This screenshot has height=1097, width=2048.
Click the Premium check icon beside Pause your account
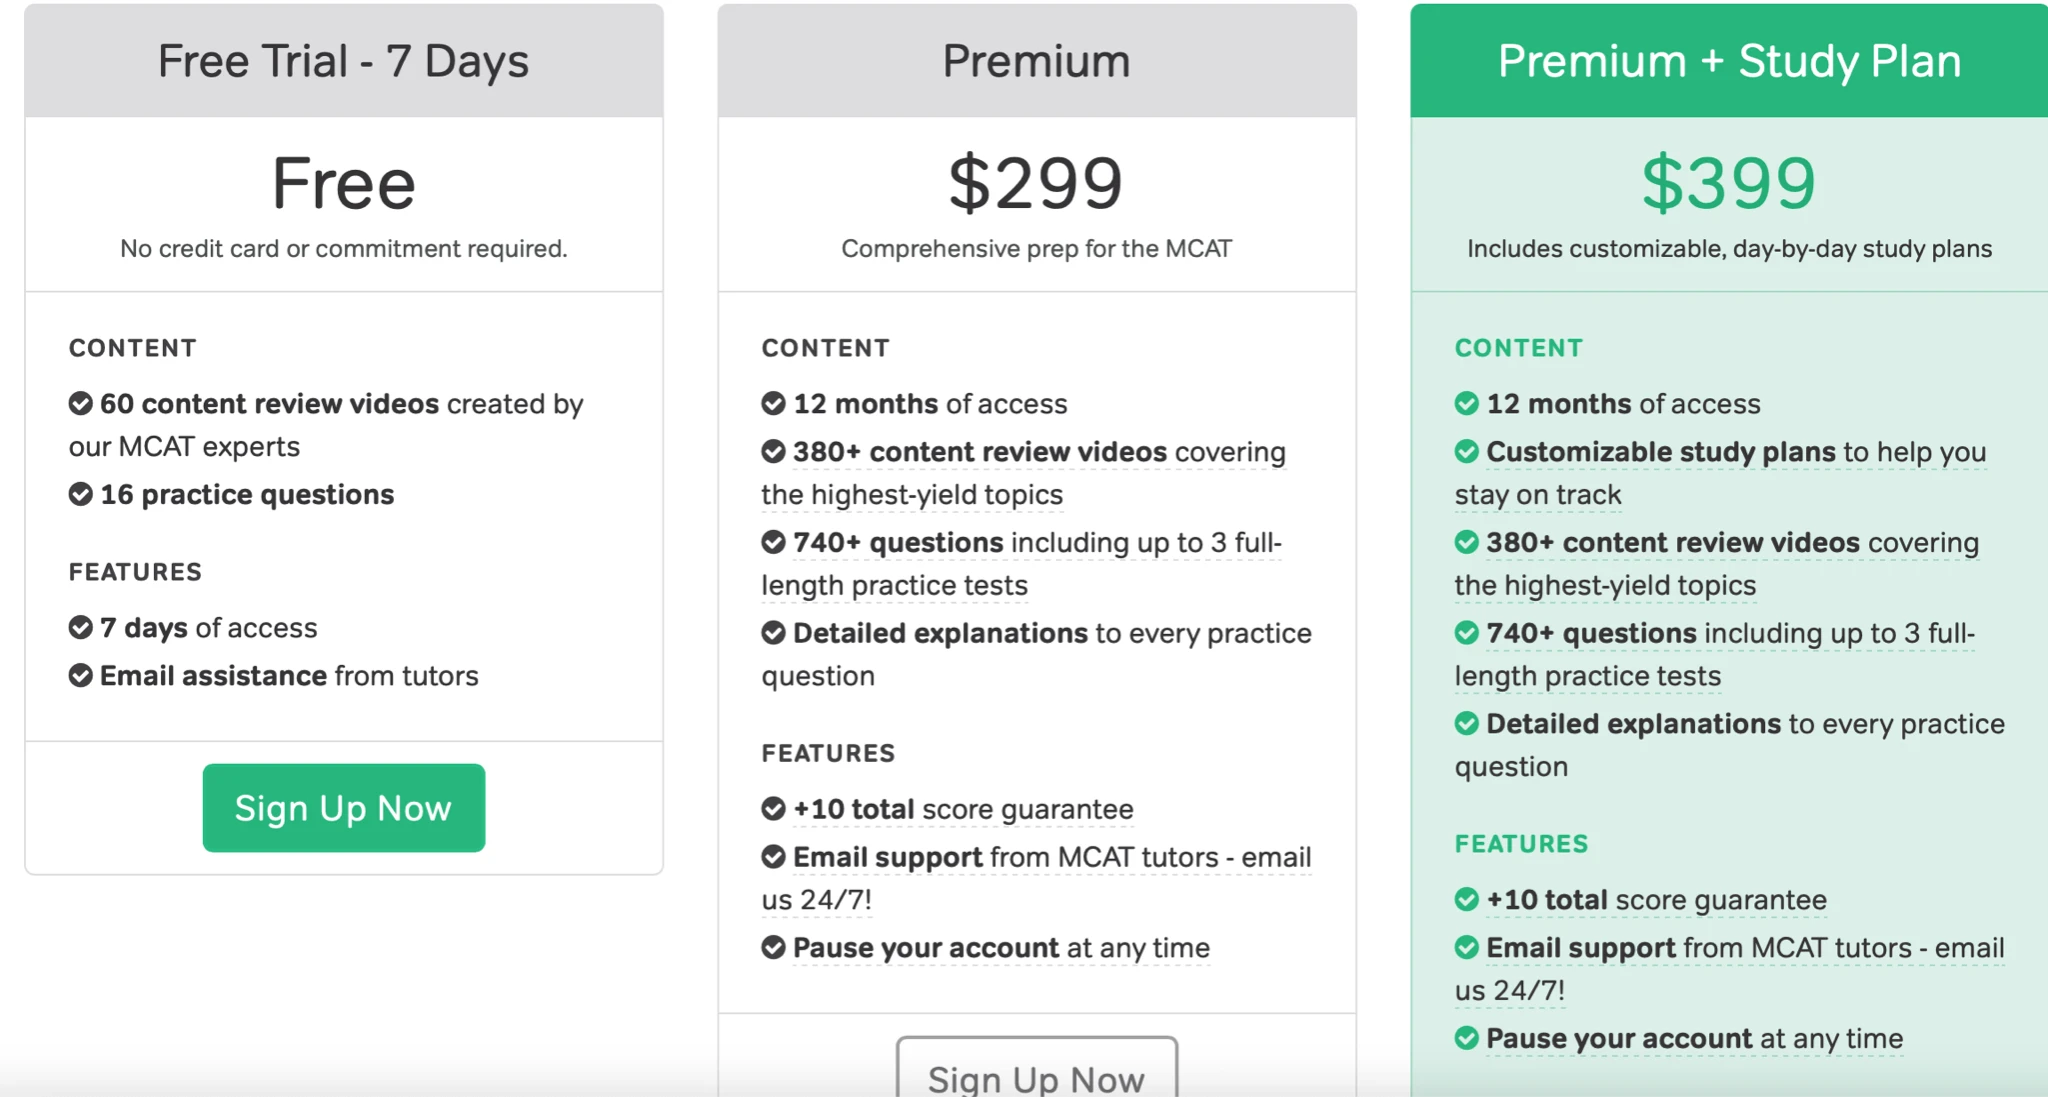(x=773, y=947)
